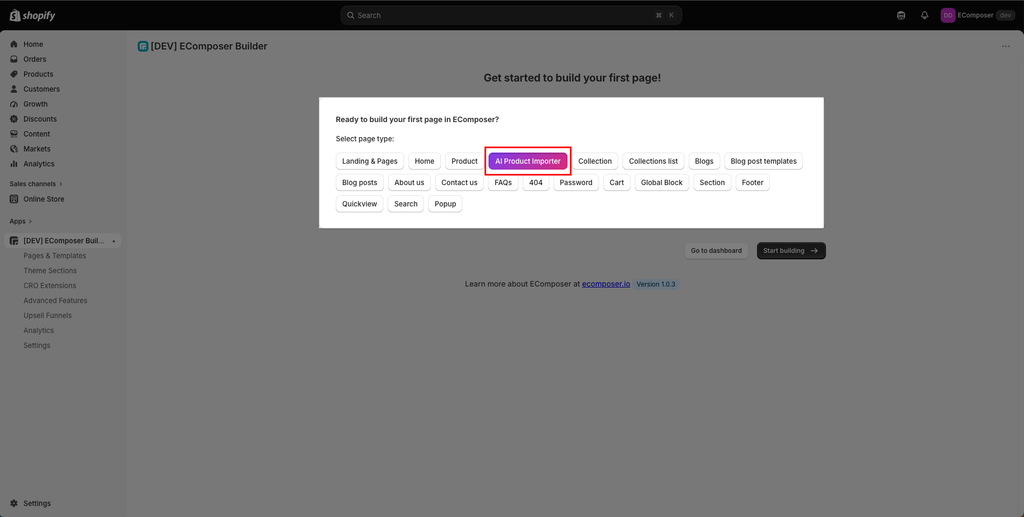Click the Markets globe icon
Screen dimensions: 1024x517
[14, 149]
